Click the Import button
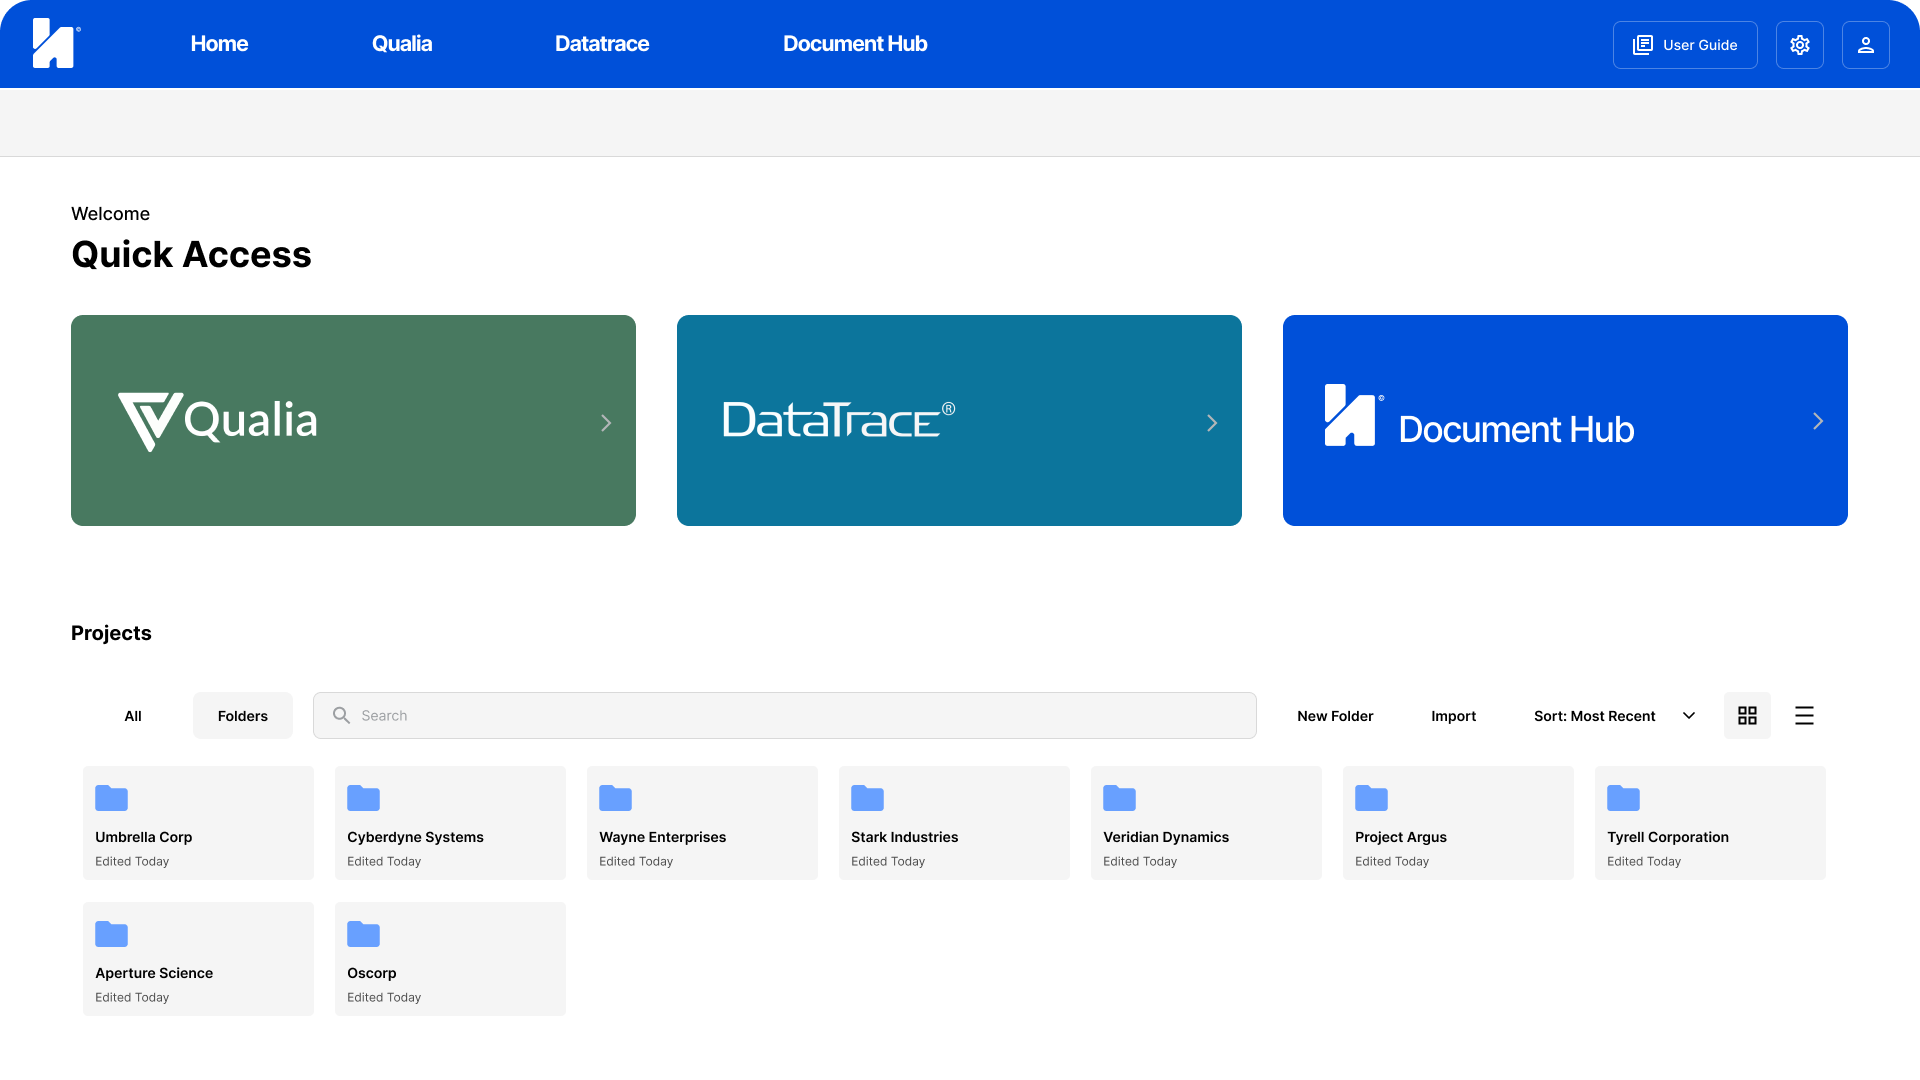Screen dimensions: 1920x1080 (x=1453, y=716)
